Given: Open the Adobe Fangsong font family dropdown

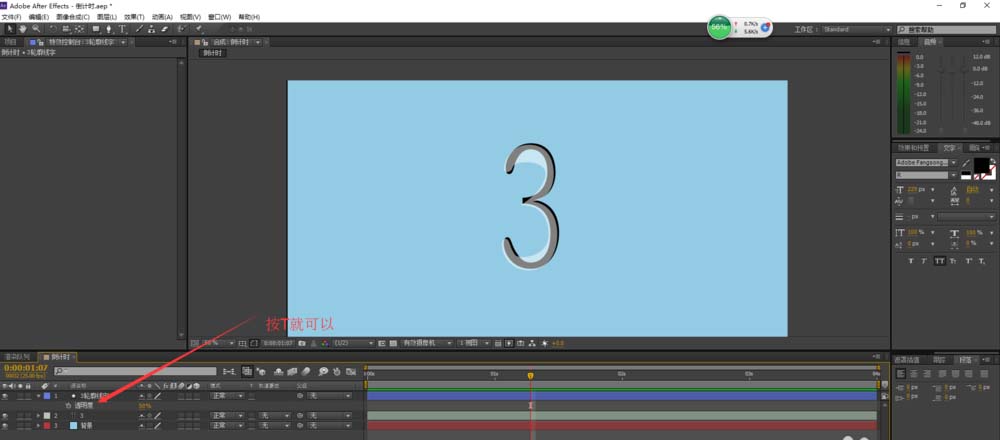Looking at the screenshot, I should [926, 163].
